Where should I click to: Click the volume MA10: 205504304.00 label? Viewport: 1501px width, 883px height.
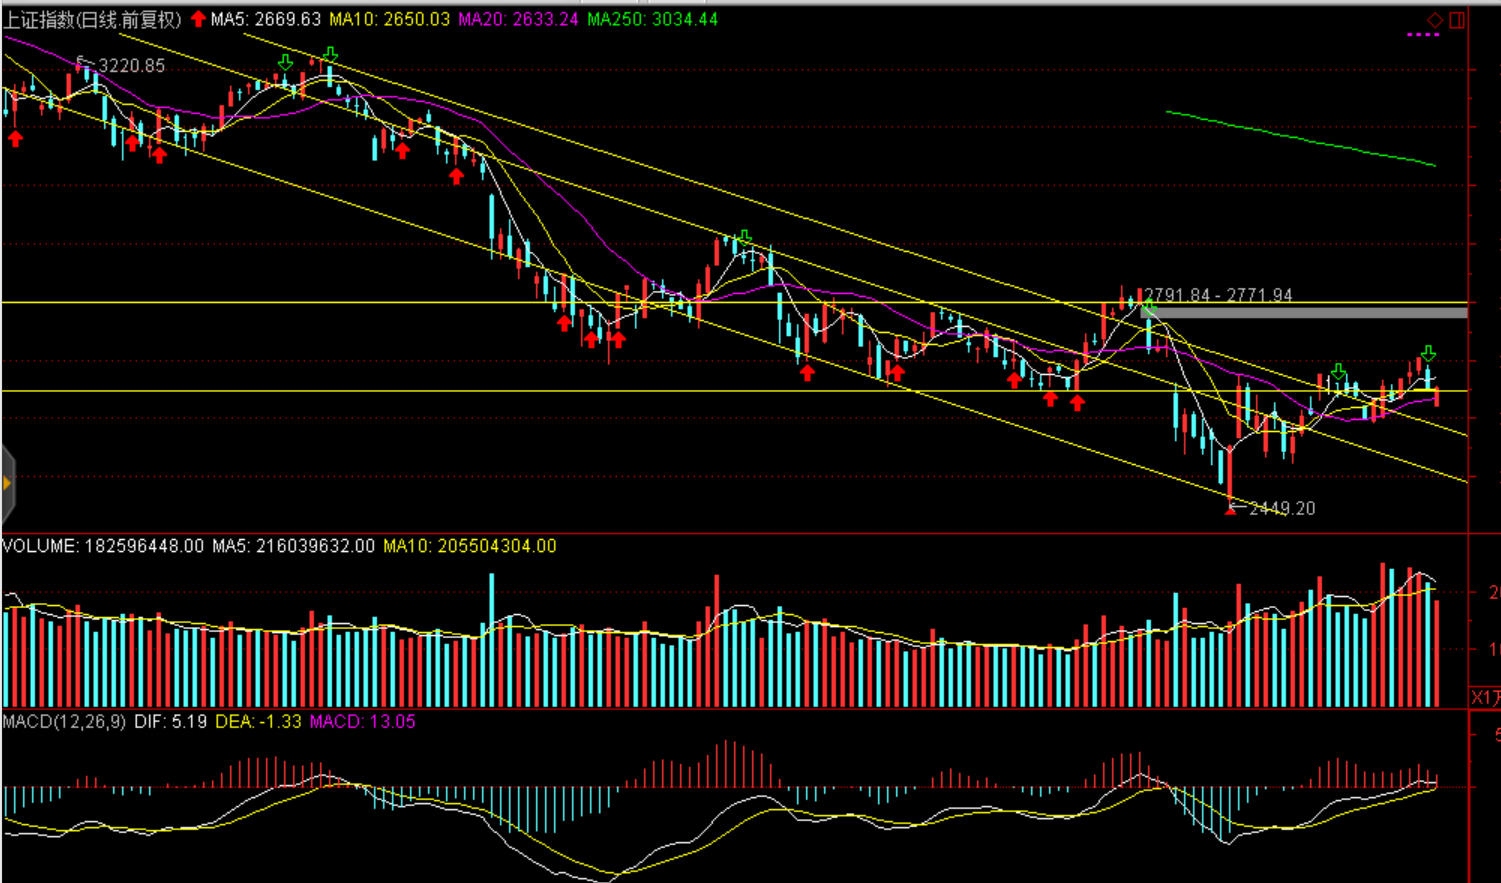coord(469,546)
